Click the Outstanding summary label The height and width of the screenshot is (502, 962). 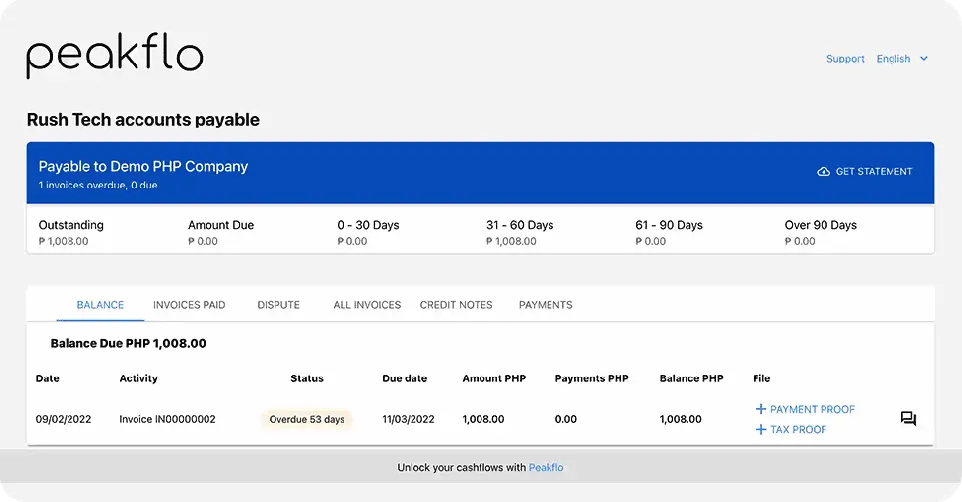pos(71,225)
